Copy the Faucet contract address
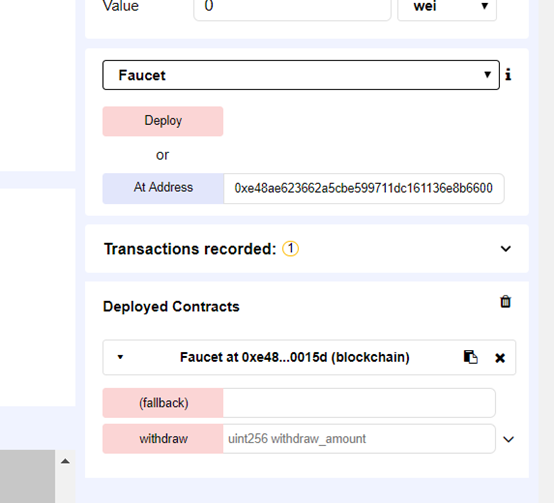Viewport: 554px width, 503px height. pyautogui.click(x=470, y=357)
